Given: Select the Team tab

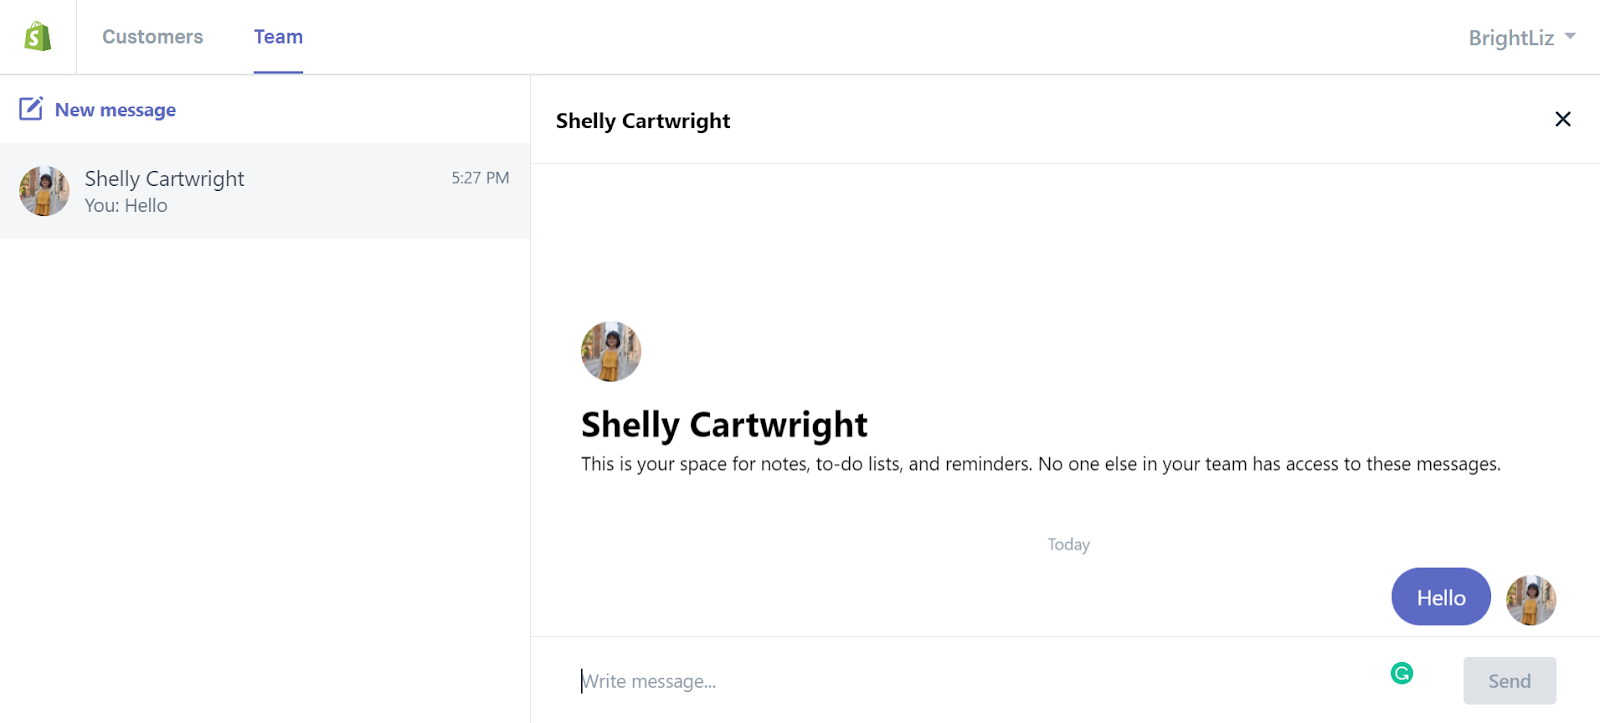Looking at the screenshot, I should point(278,37).
